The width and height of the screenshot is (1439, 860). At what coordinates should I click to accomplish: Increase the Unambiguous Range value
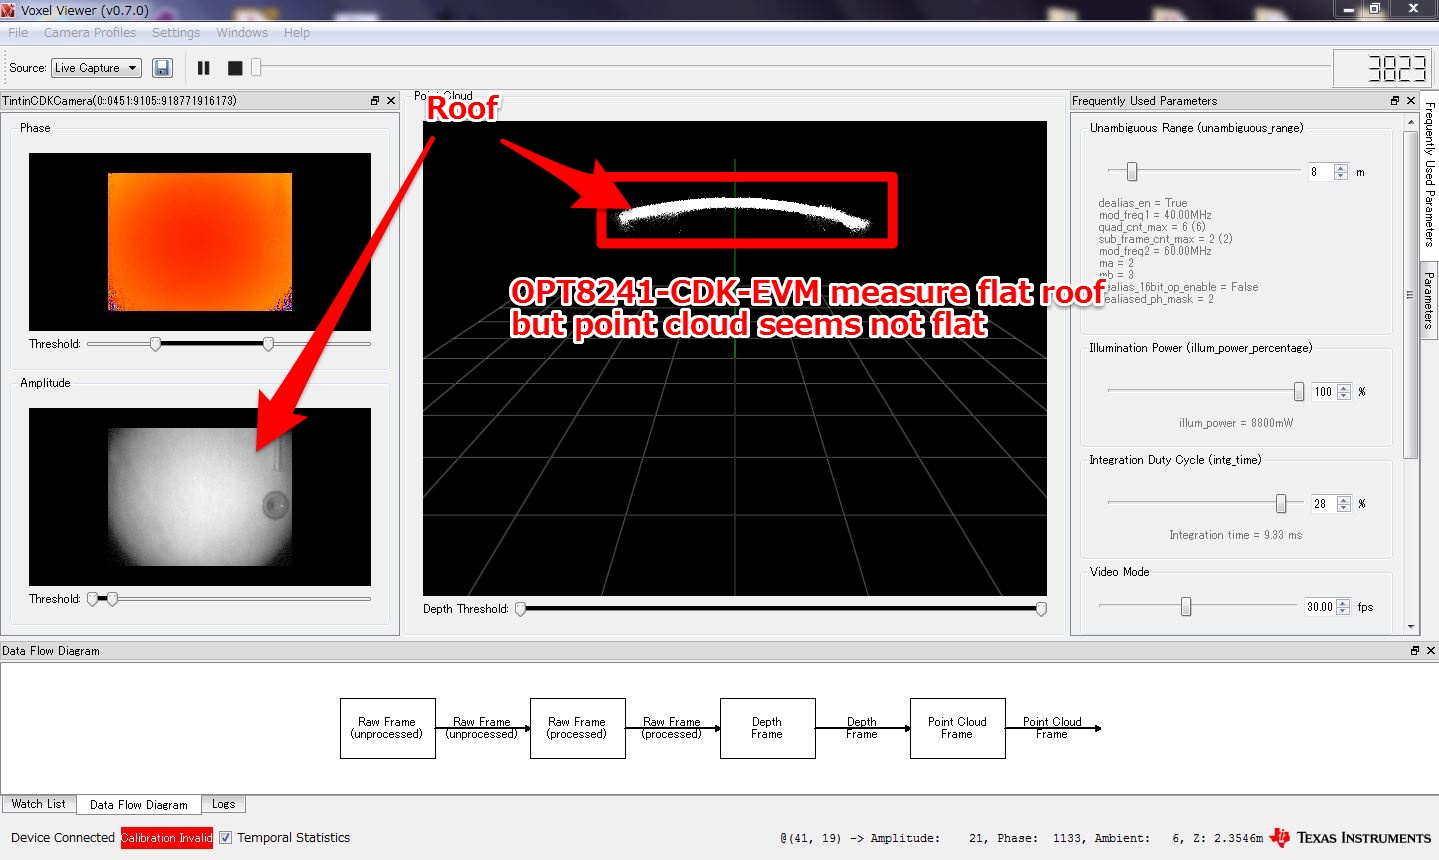click(x=1341, y=168)
